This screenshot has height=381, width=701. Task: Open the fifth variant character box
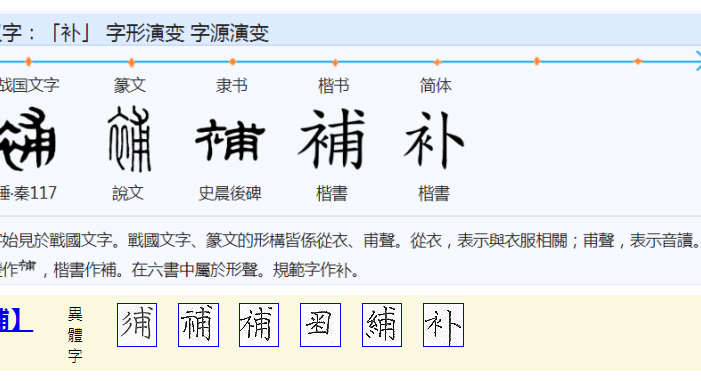click(x=382, y=325)
